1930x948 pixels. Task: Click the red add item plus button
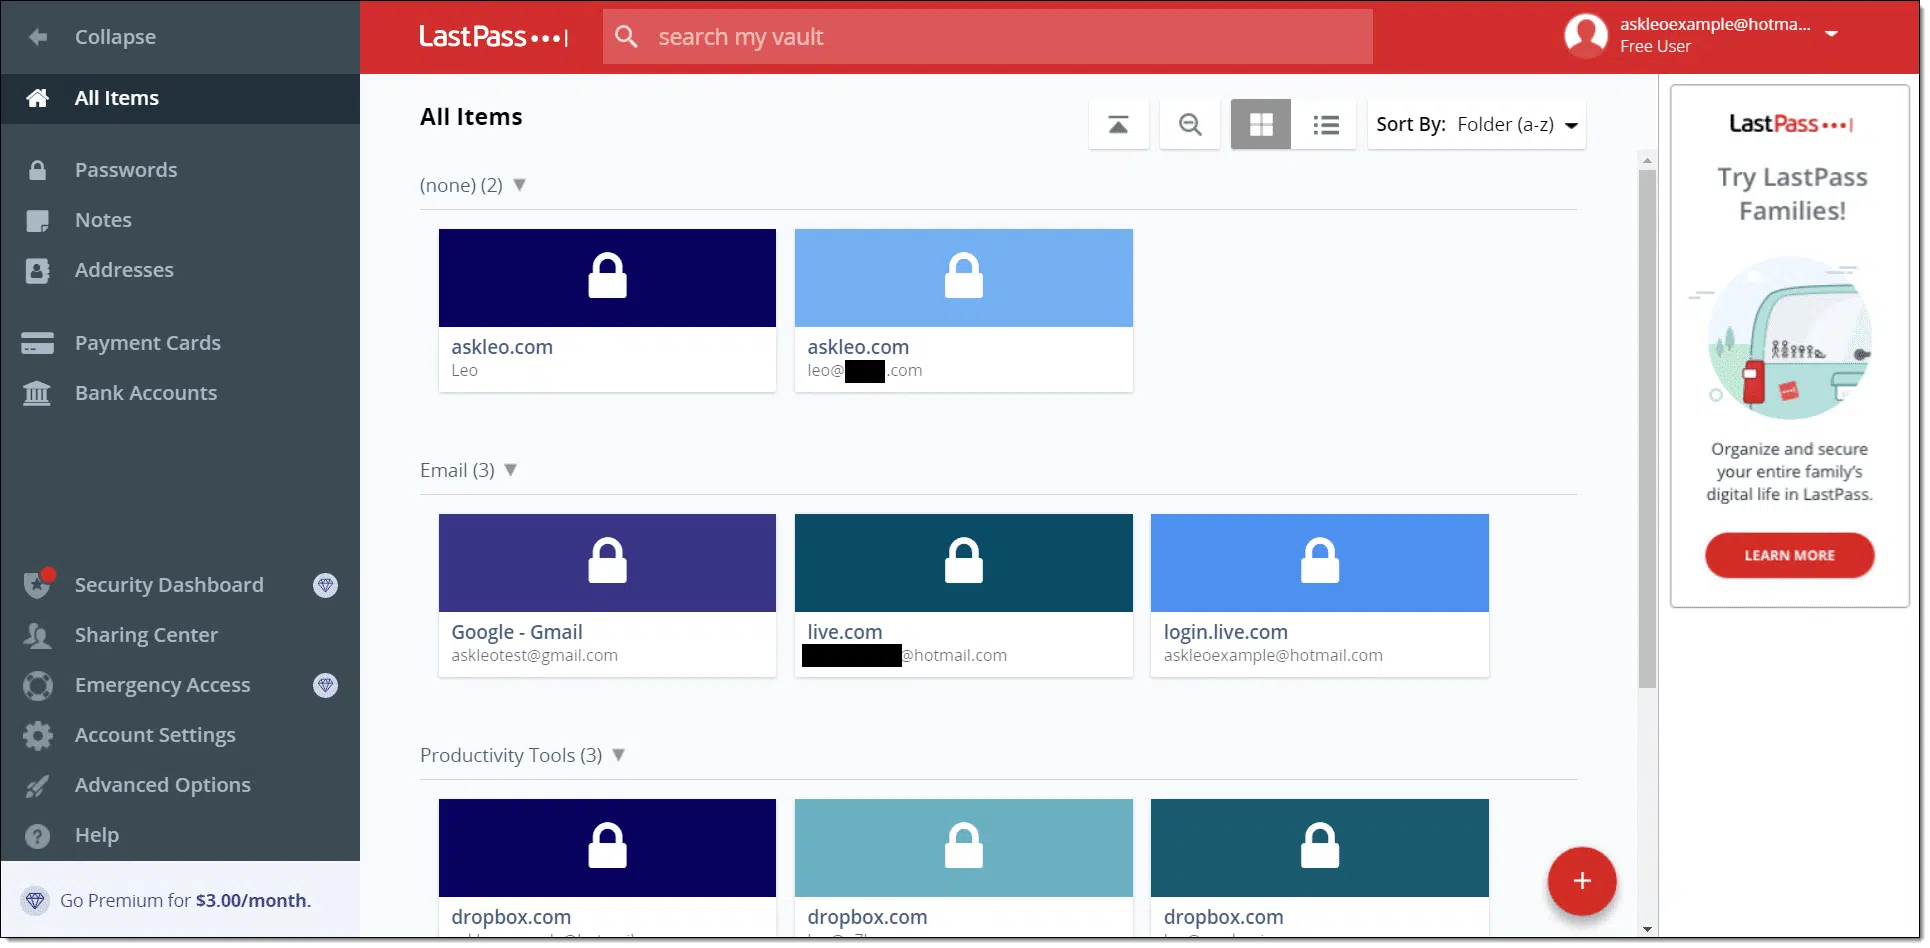1581,881
